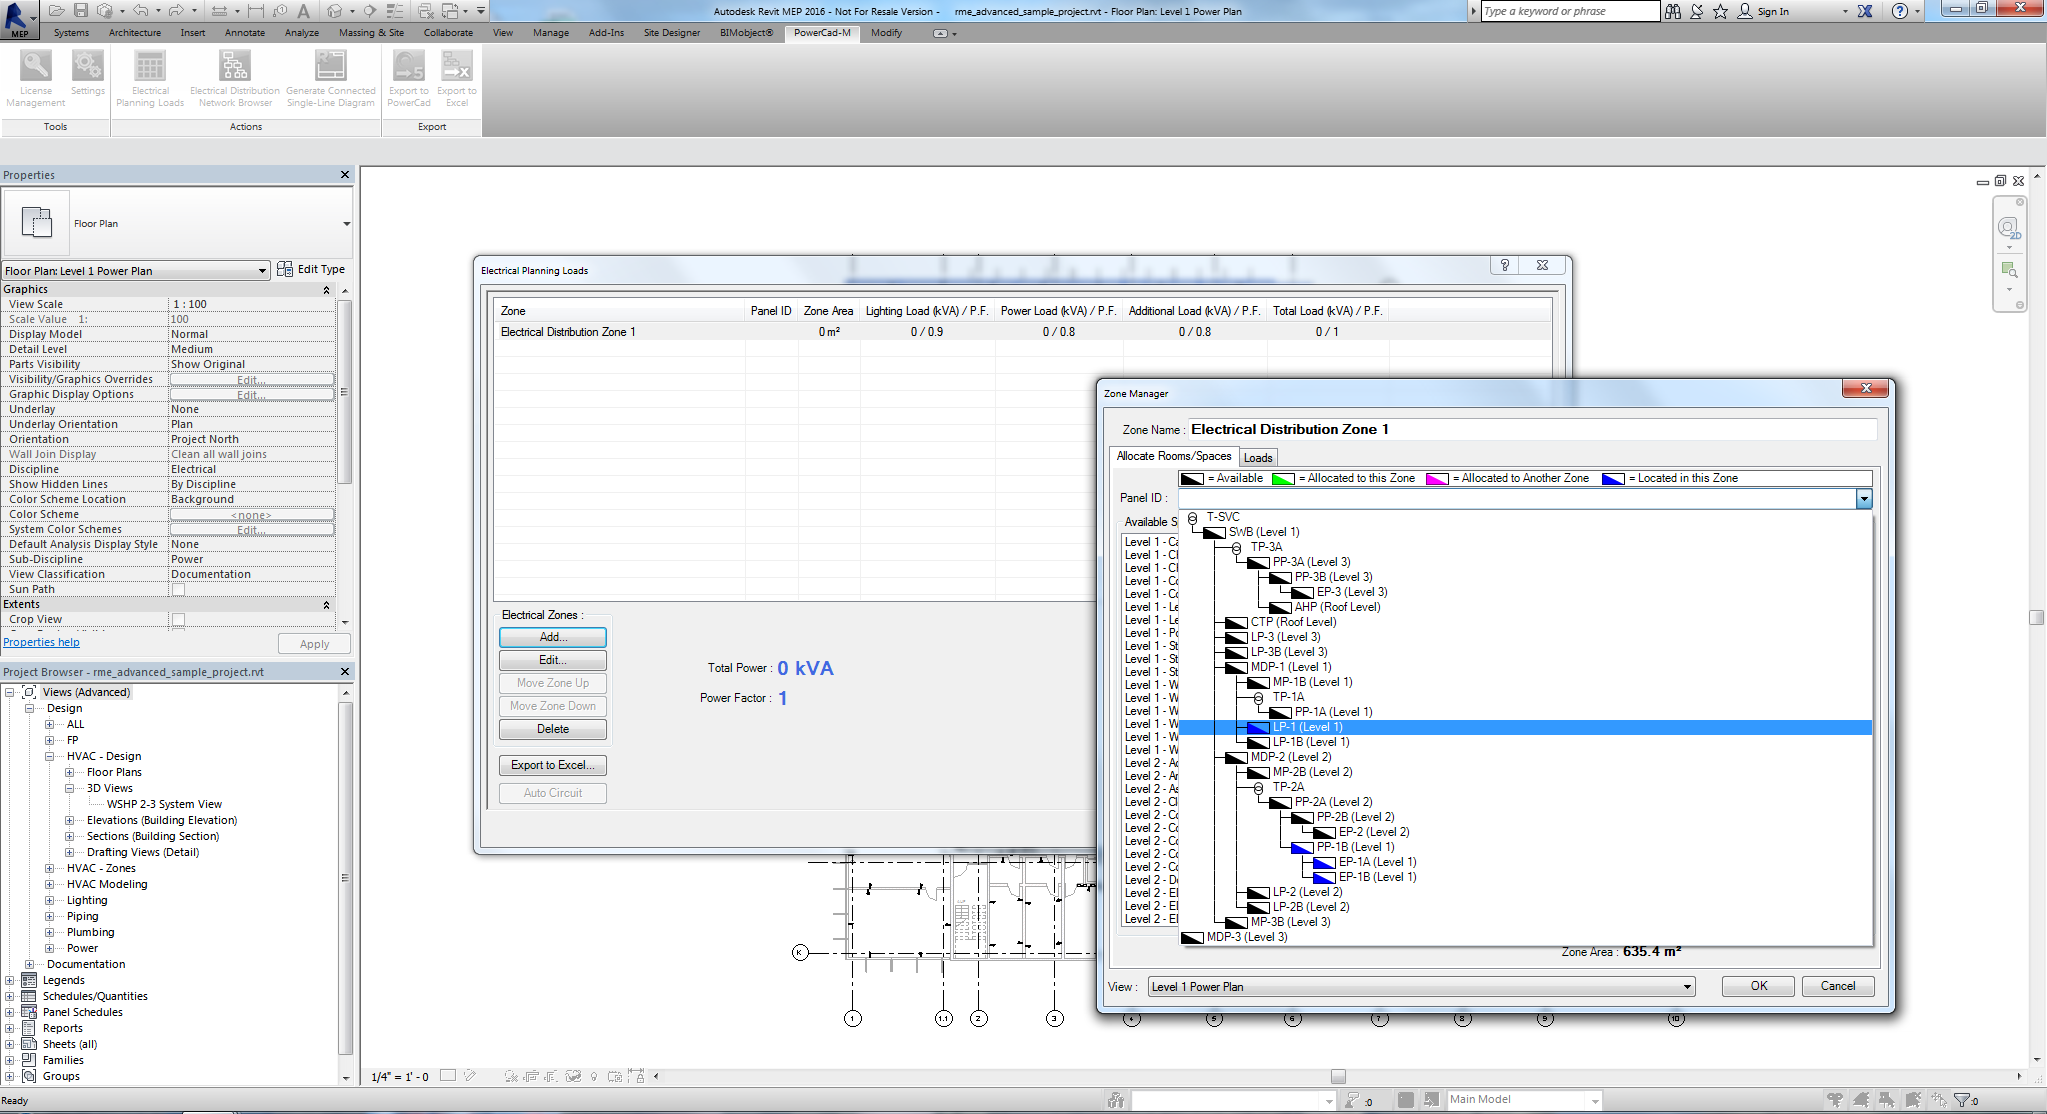Switch to the Loads tab in Zone Manager
The image size is (2047, 1114).
pyautogui.click(x=1258, y=458)
